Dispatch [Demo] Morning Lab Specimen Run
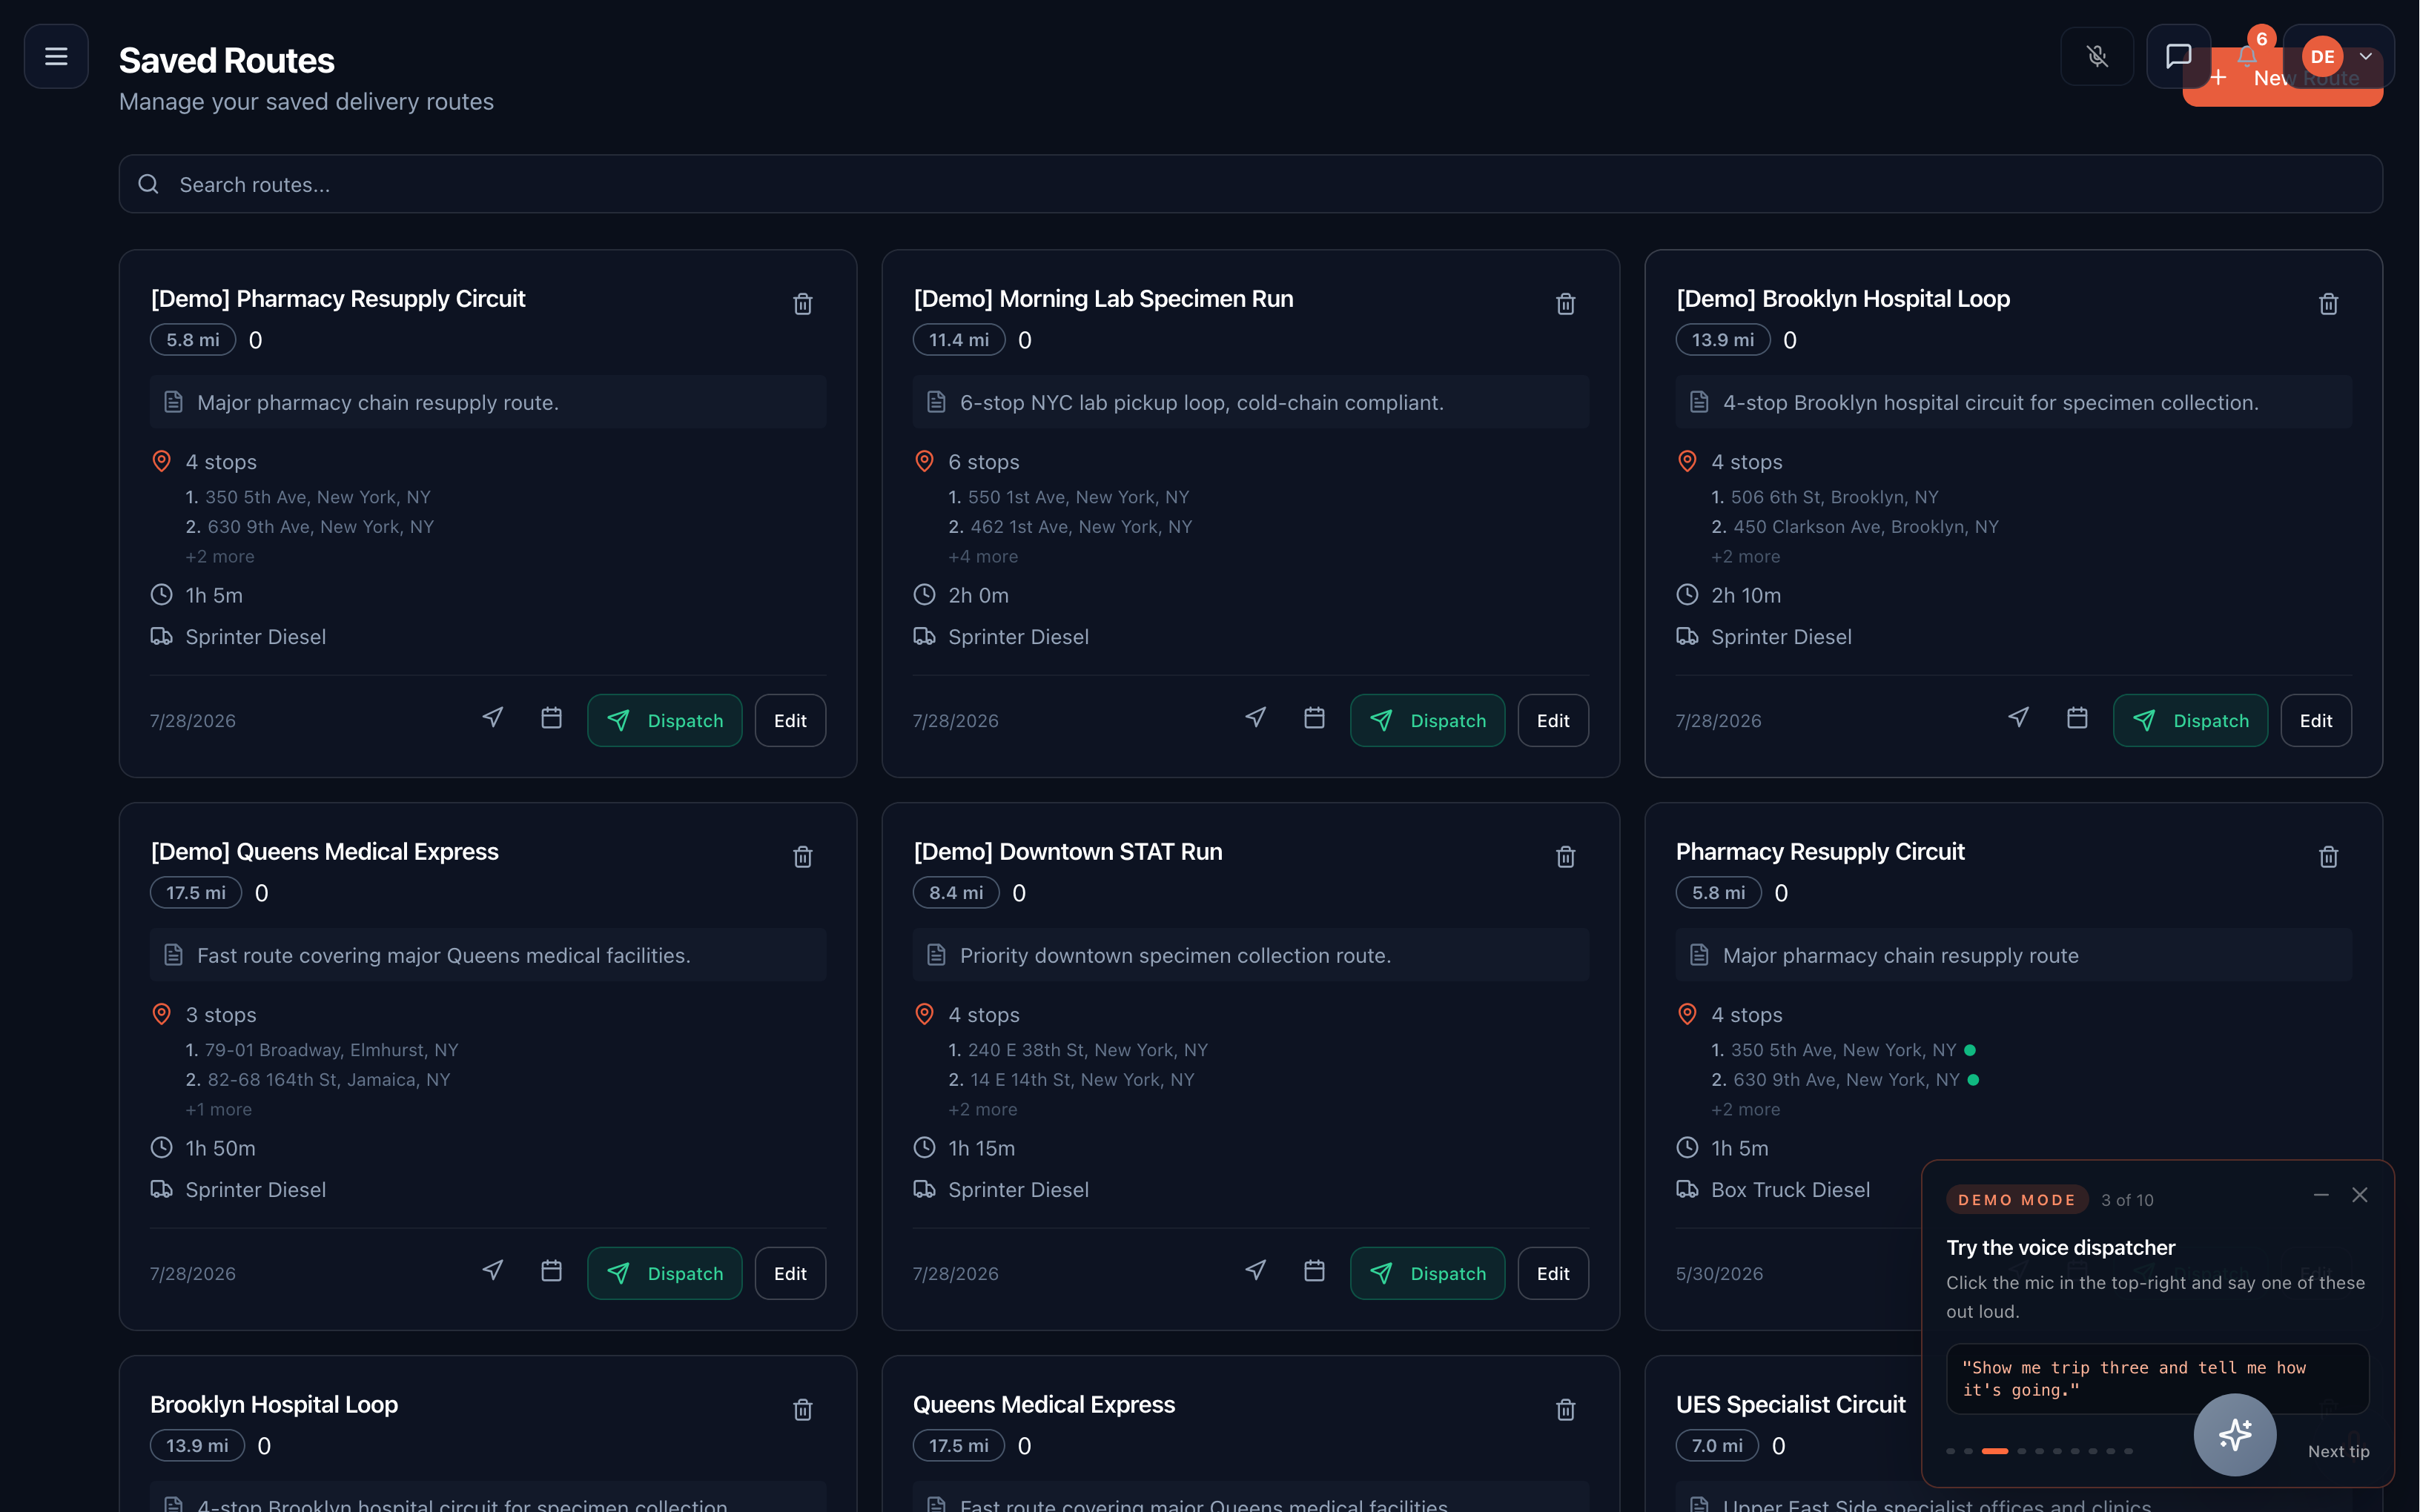The height and width of the screenshot is (1512, 2420). click(1428, 721)
